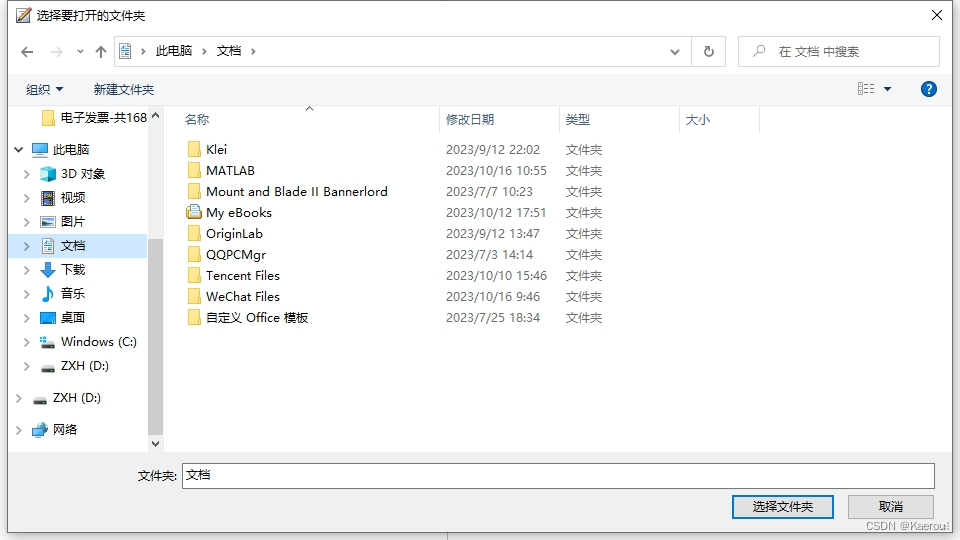Click the search box 在 文档 中搜索
The width and height of the screenshot is (960, 540).
[839, 51]
